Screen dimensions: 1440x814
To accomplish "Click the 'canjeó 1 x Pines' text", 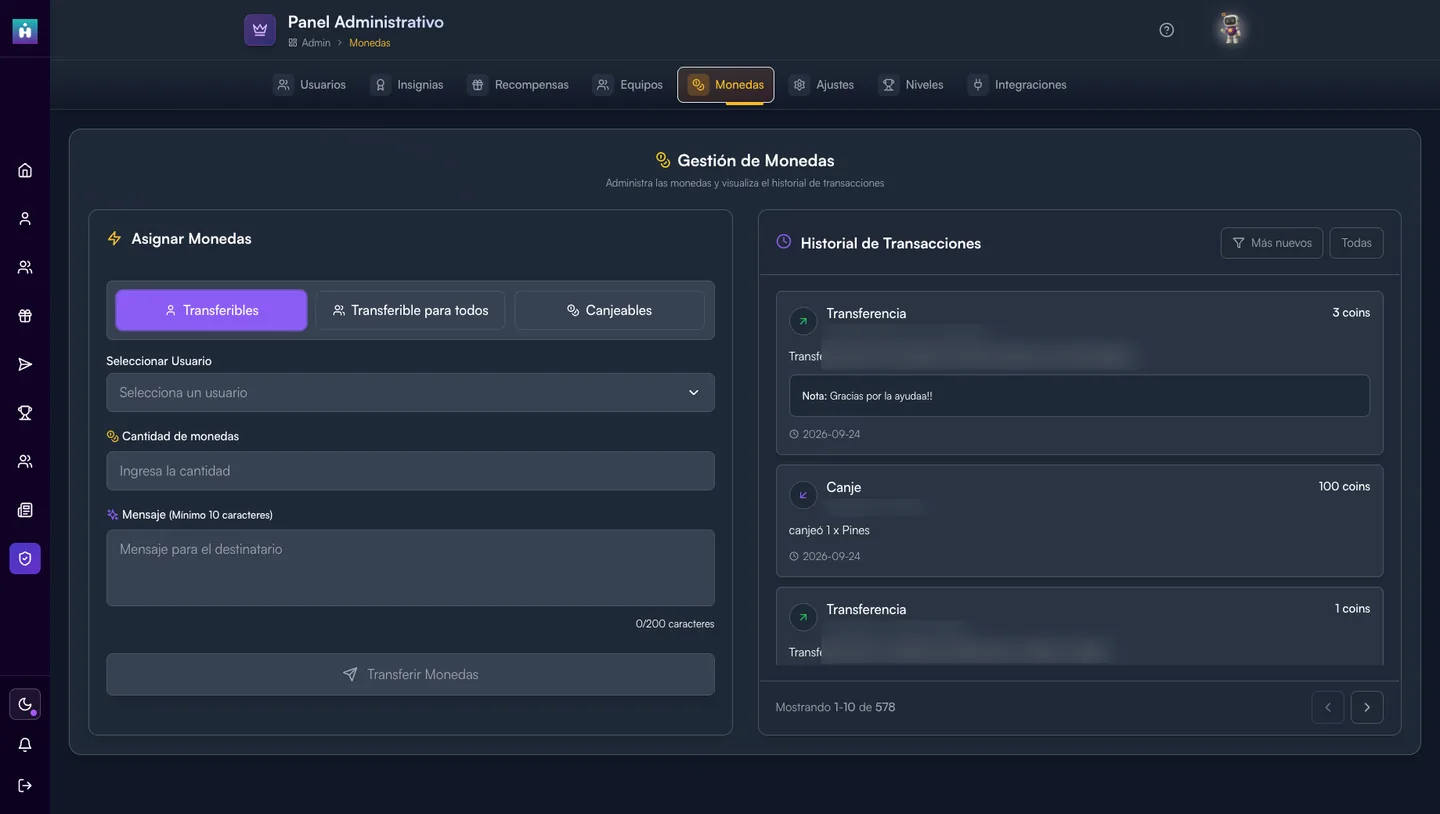I will point(829,530).
